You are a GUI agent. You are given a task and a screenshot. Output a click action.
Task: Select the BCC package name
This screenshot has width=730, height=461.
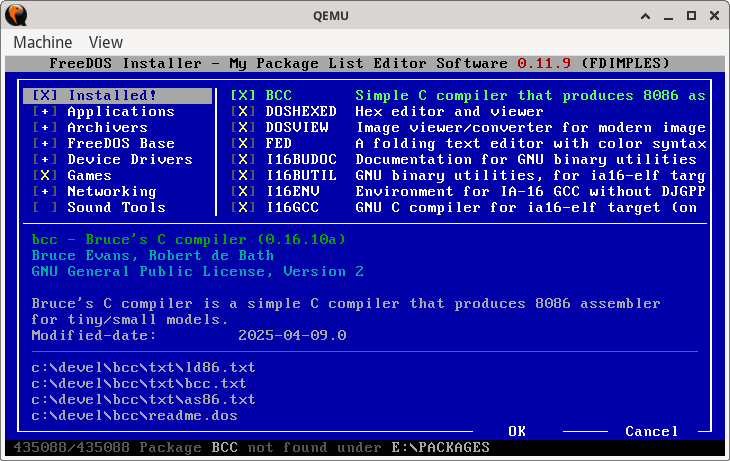click(279, 95)
